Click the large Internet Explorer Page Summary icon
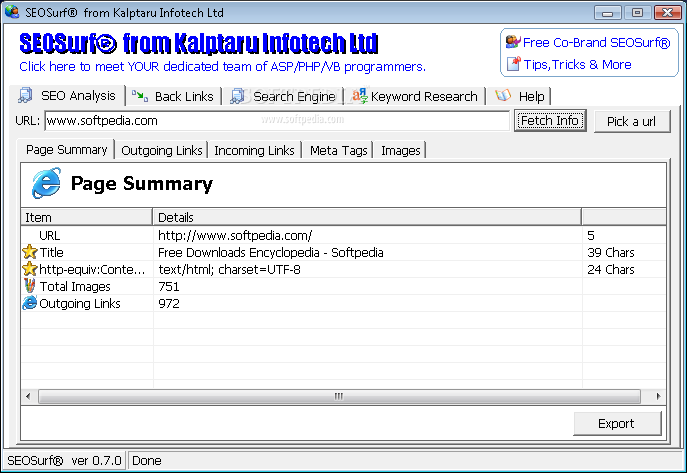This screenshot has height=473, width=687. click(x=46, y=183)
